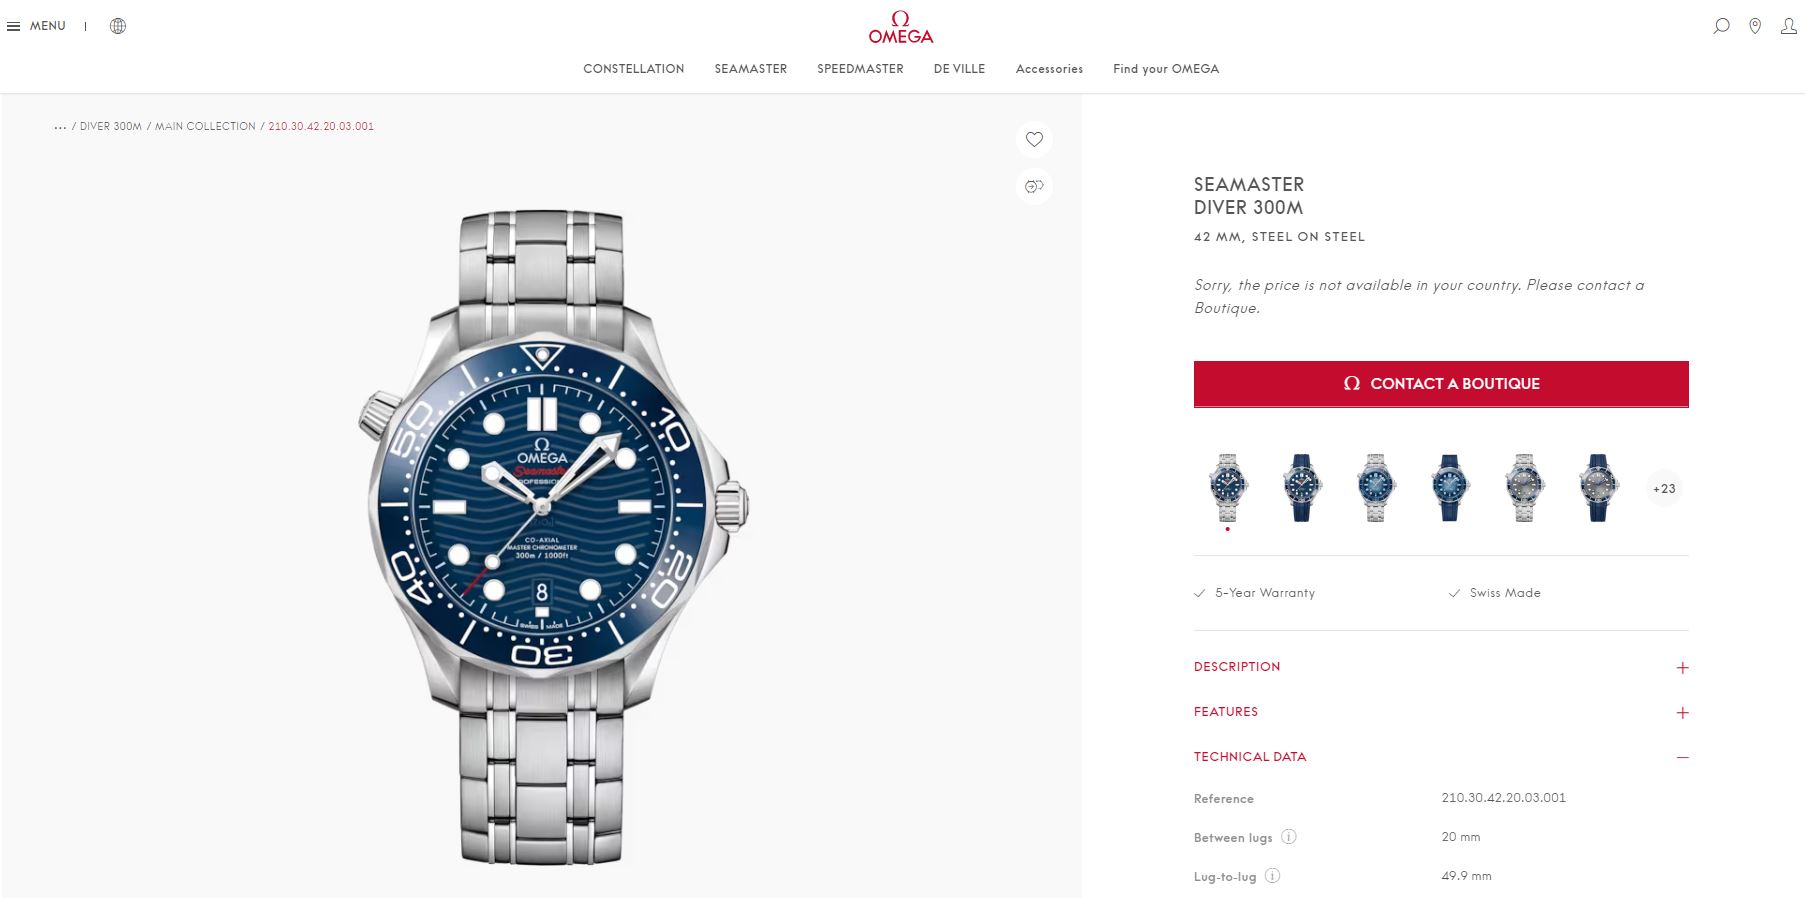The image size is (1805, 898).
Task: Click CONTACT A BOUTIQUE button
Action: 1441,384
